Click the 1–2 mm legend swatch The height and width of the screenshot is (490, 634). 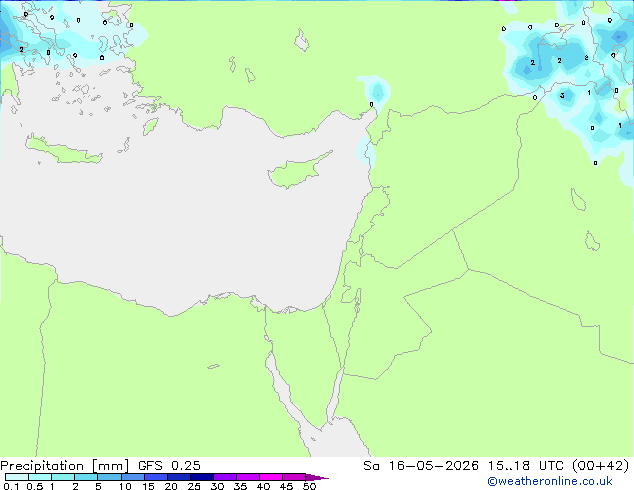coord(63,477)
